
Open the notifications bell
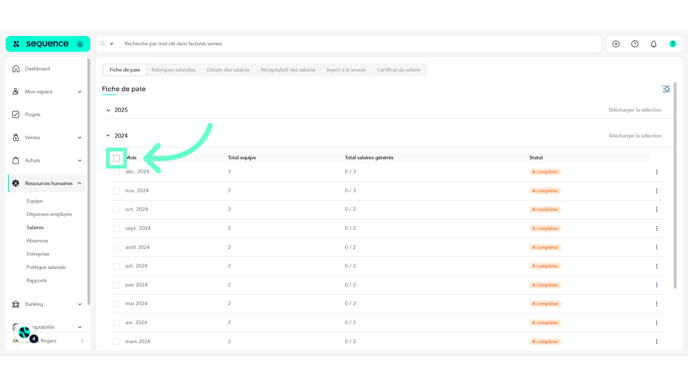[654, 44]
